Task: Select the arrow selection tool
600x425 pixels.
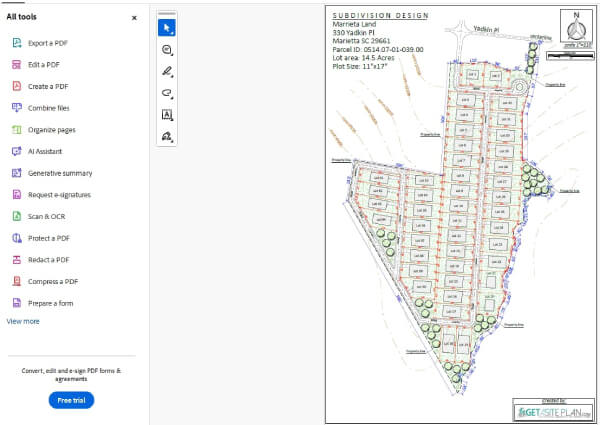Action: (167, 28)
